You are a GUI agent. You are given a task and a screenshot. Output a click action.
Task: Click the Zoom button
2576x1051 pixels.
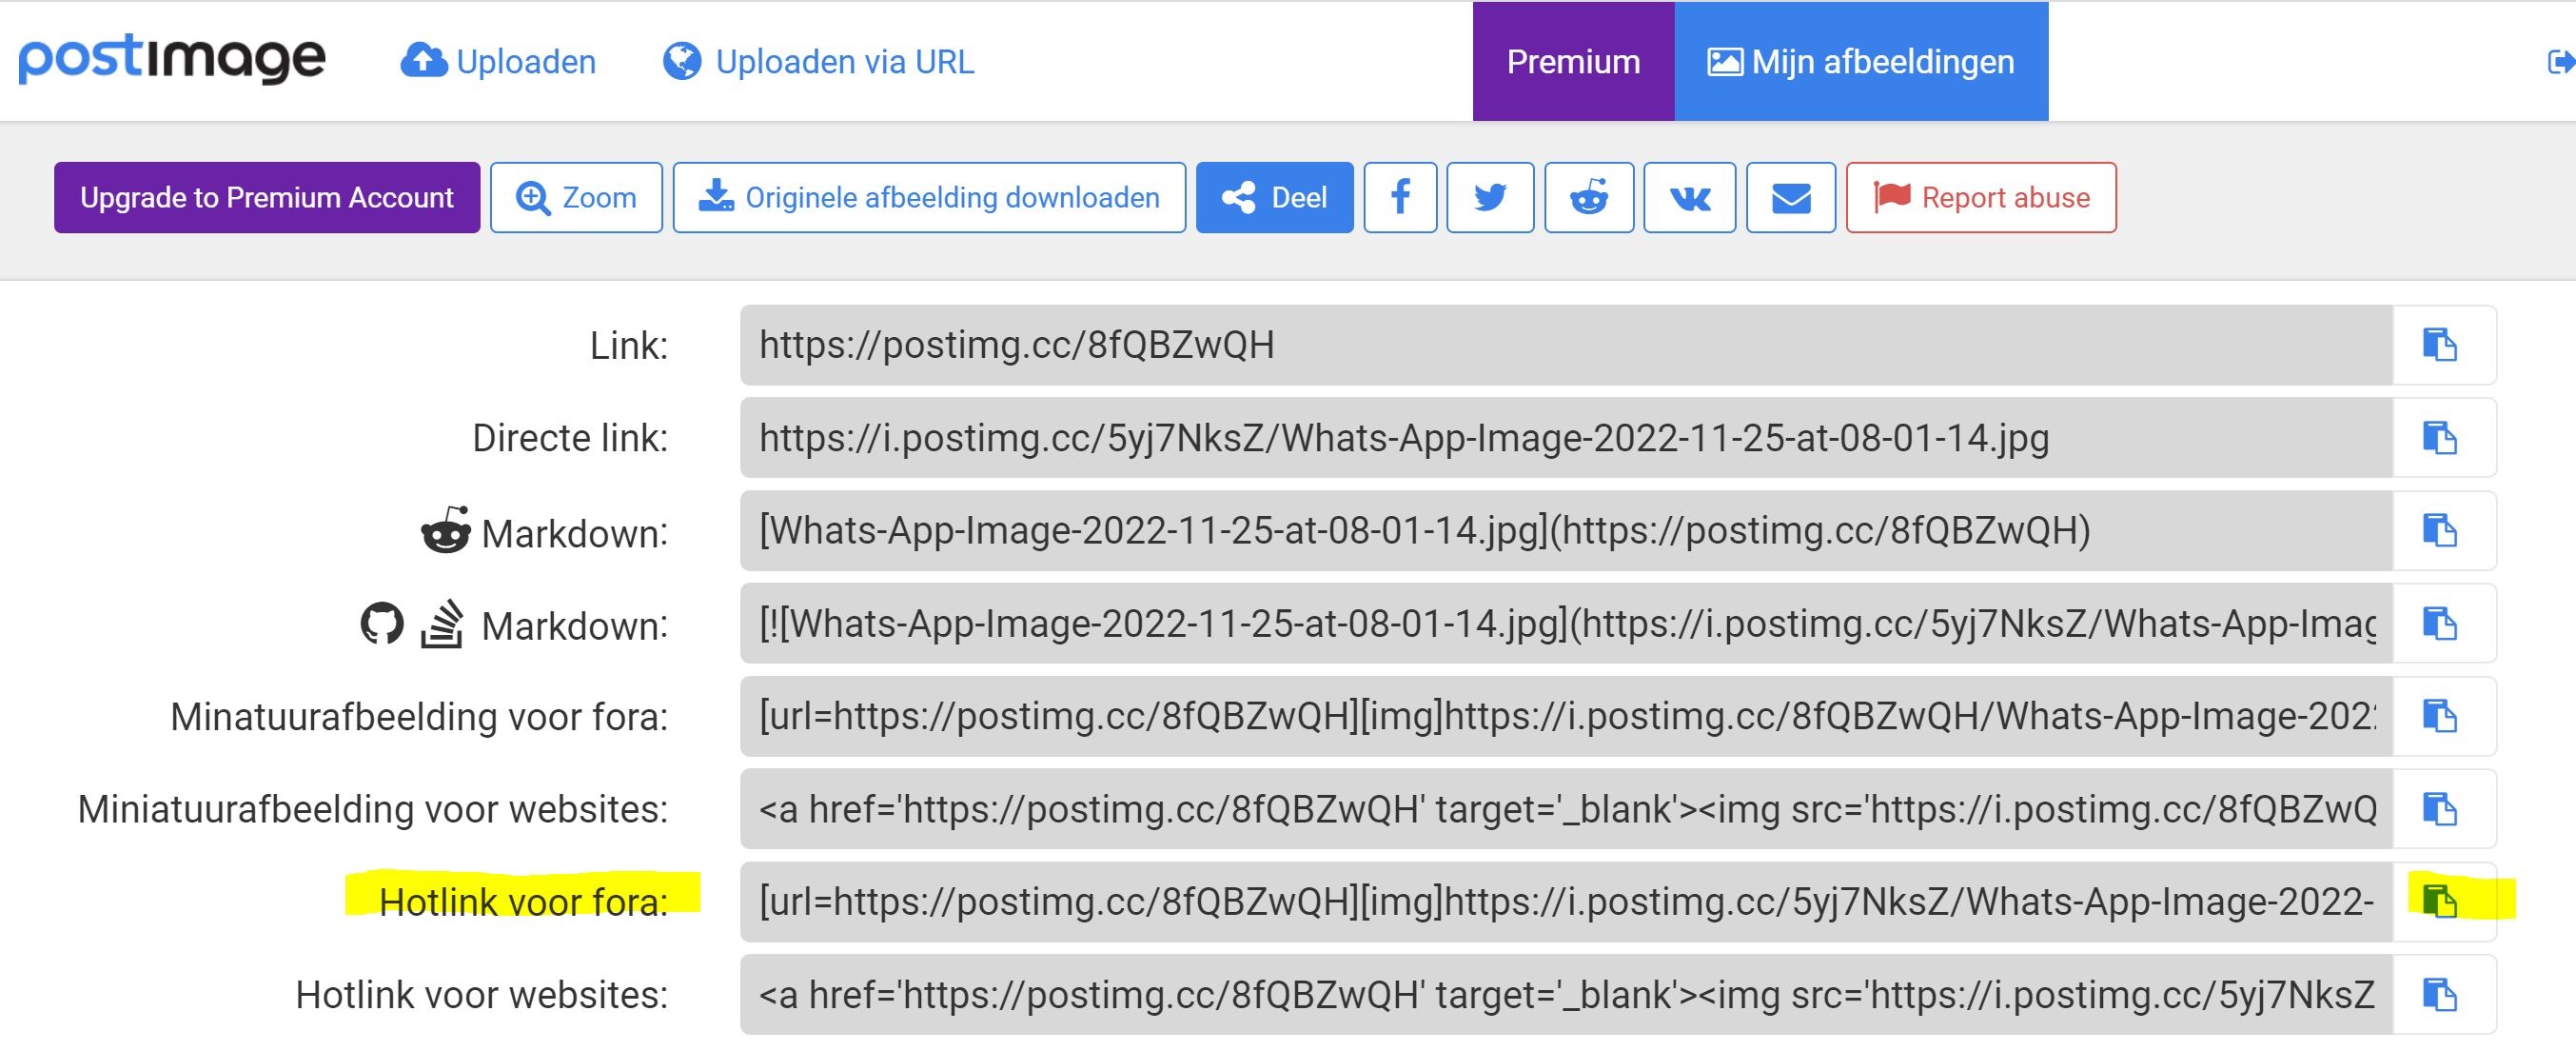(576, 198)
